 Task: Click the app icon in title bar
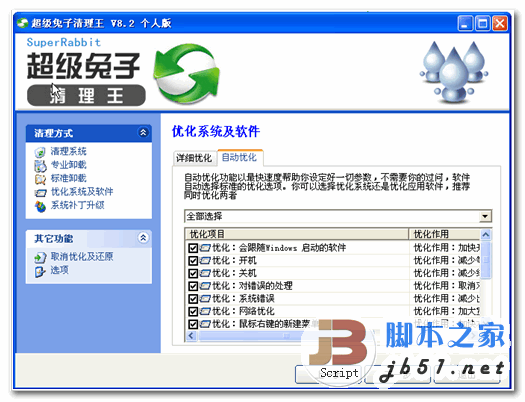(23, 23)
